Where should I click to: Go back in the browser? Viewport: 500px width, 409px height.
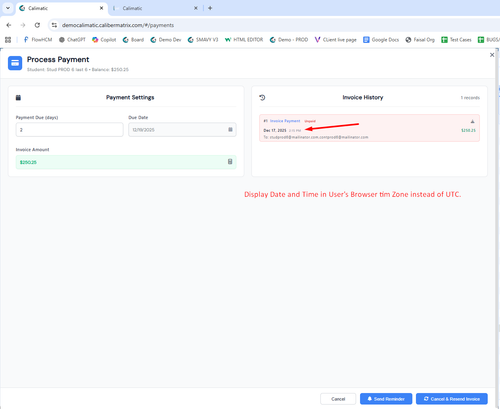click(9, 25)
